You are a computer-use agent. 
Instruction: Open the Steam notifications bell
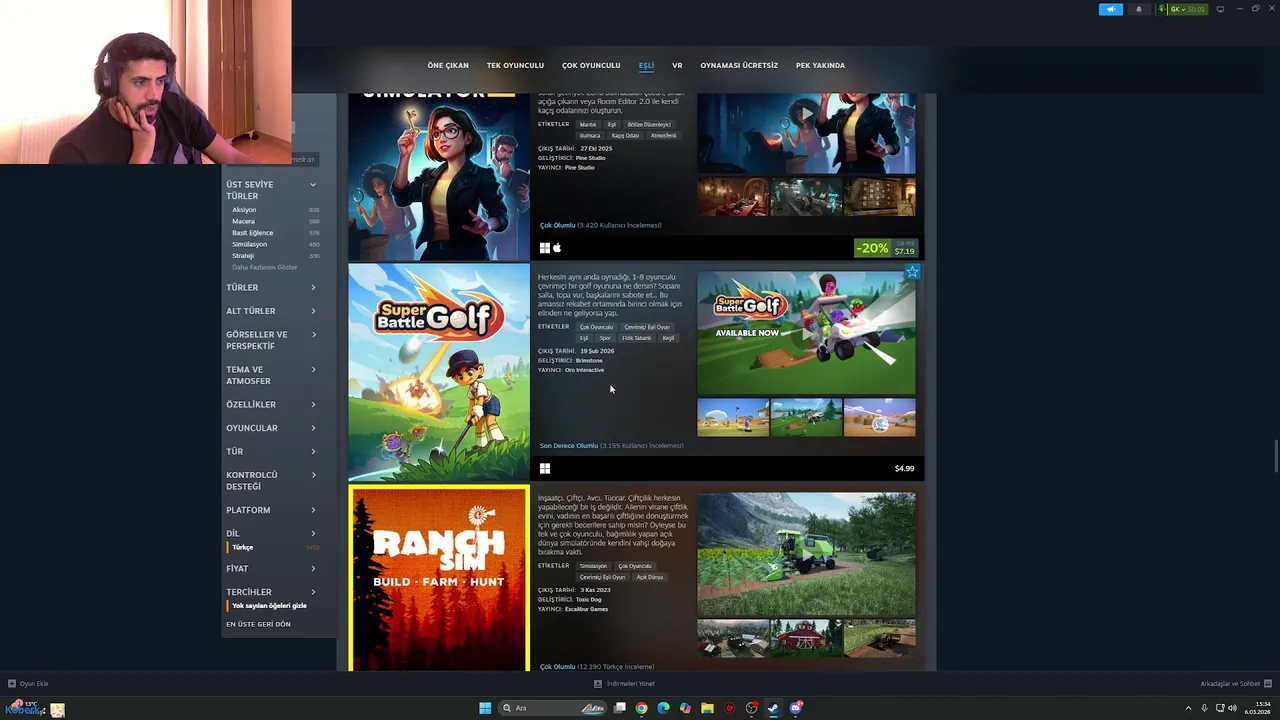tap(1138, 9)
